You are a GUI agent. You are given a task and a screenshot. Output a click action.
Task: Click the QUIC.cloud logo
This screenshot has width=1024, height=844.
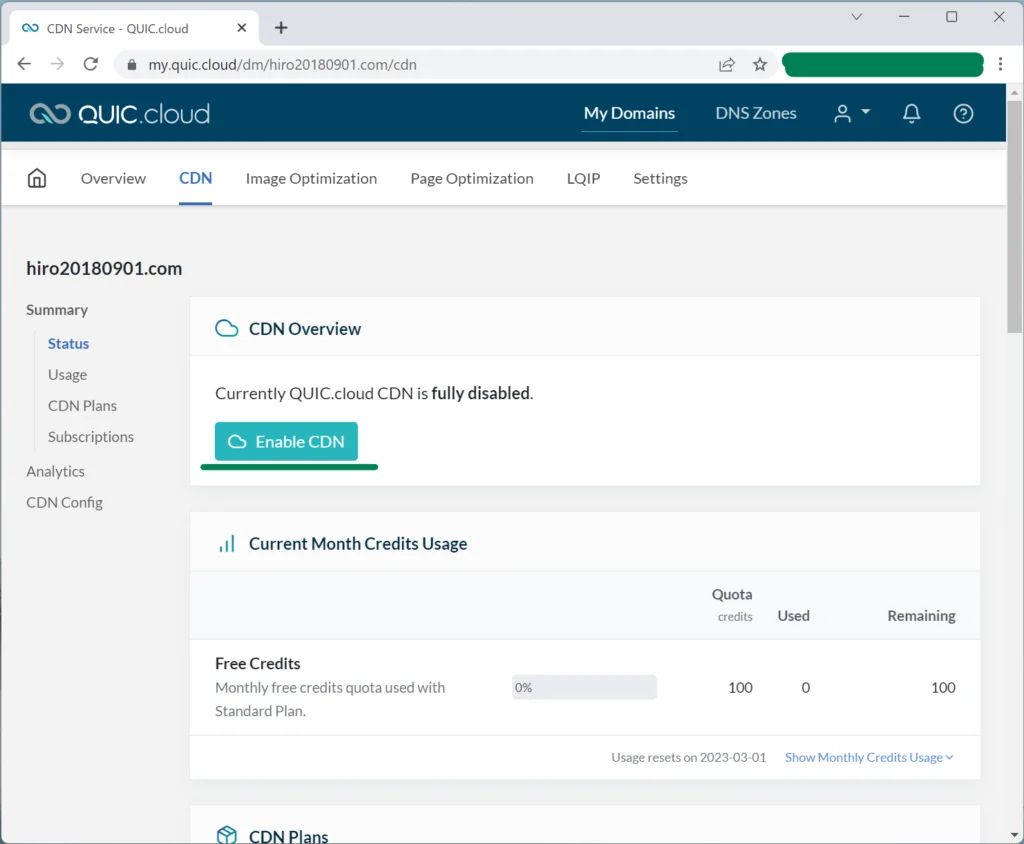click(120, 114)
